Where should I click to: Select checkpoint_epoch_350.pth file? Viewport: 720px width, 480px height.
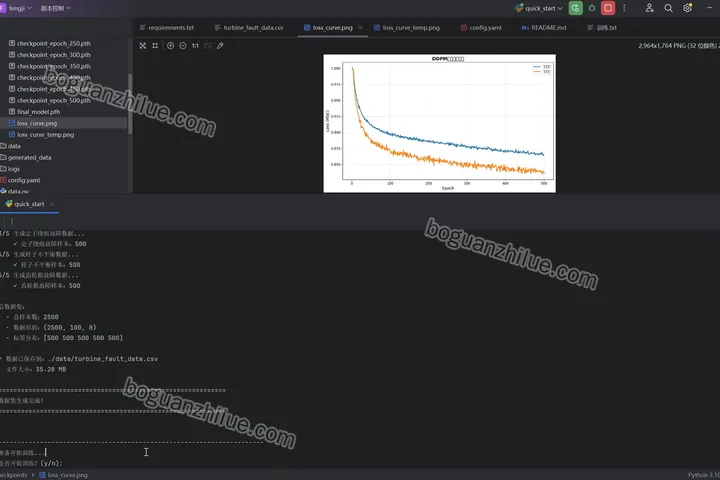54,66
